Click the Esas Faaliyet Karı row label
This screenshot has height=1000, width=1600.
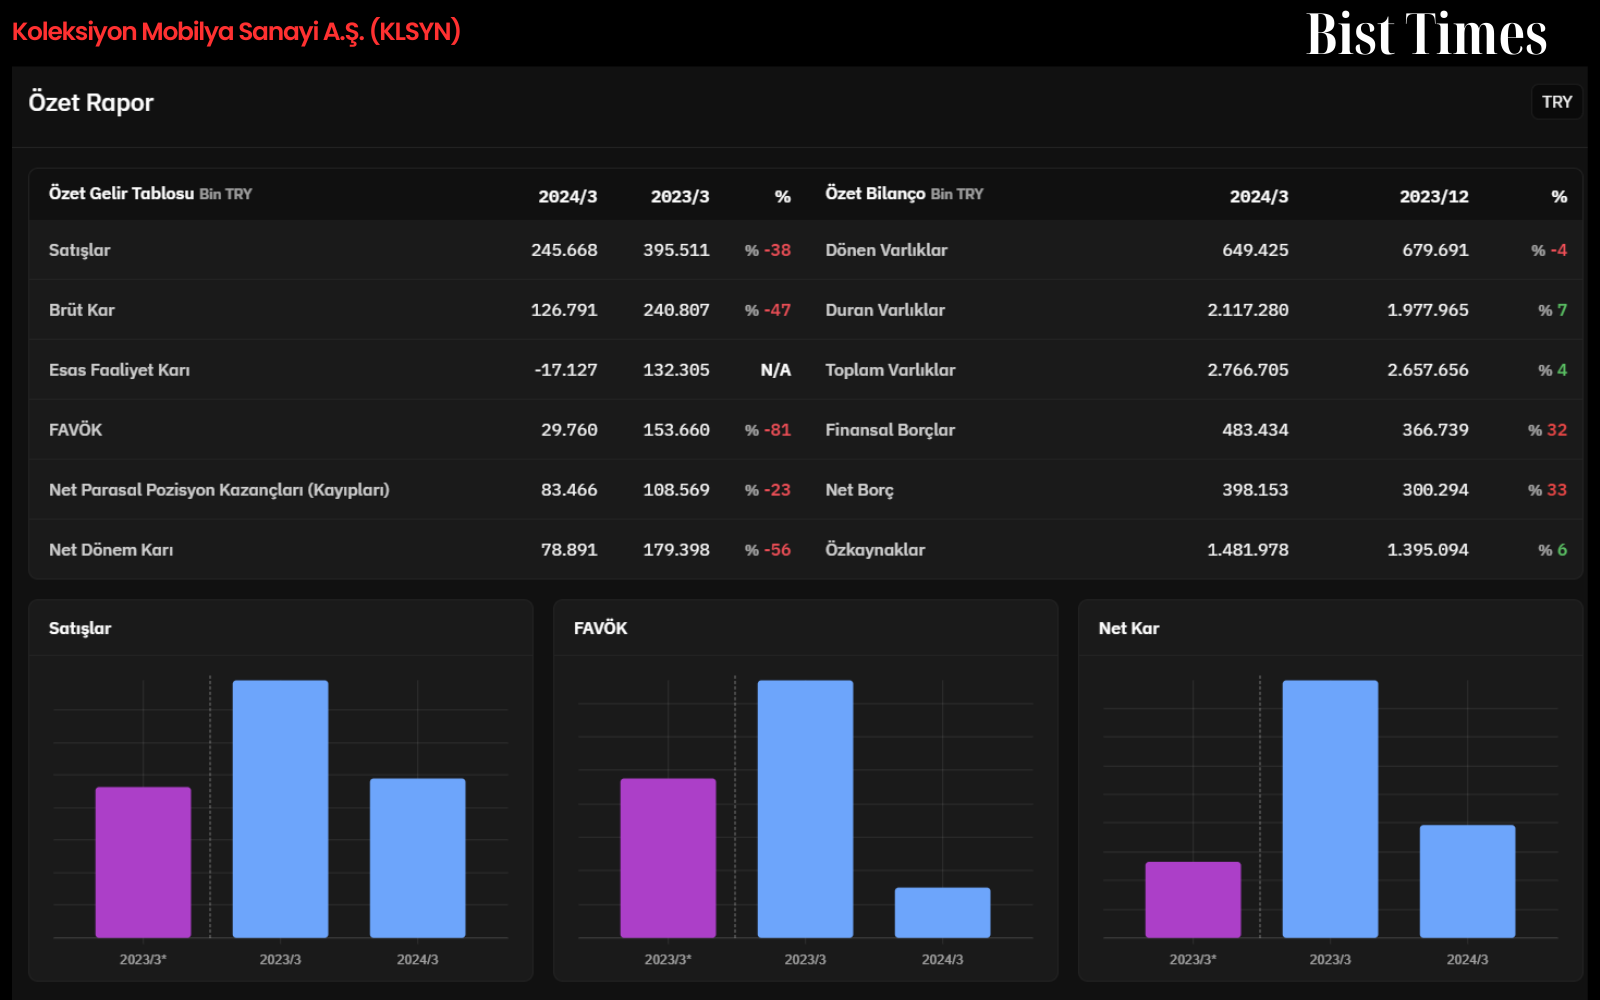(x=119, y=370)
